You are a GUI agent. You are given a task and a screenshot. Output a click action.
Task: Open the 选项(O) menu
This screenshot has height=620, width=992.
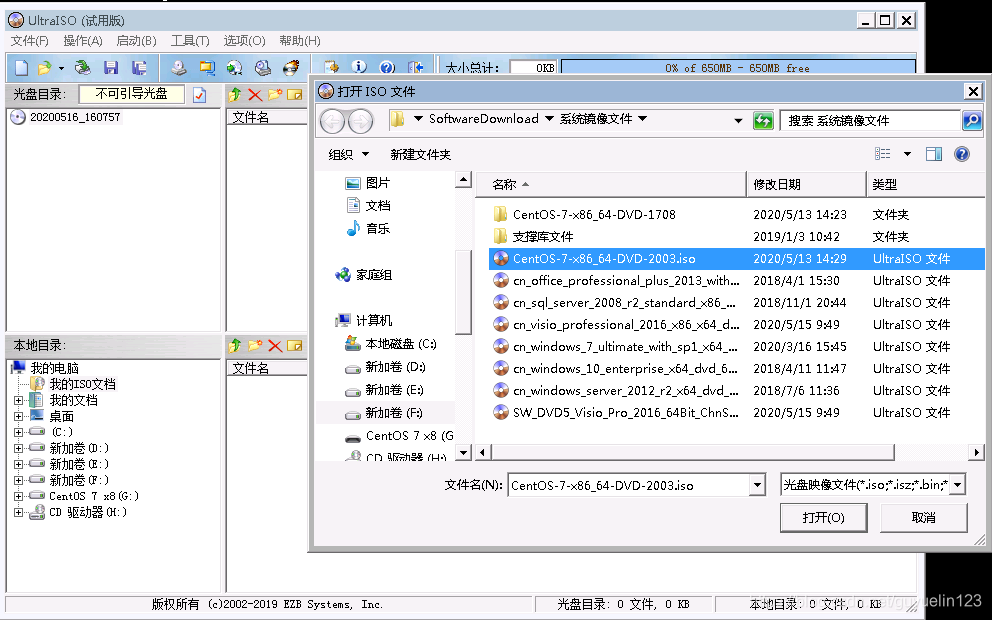coord(244,40)
